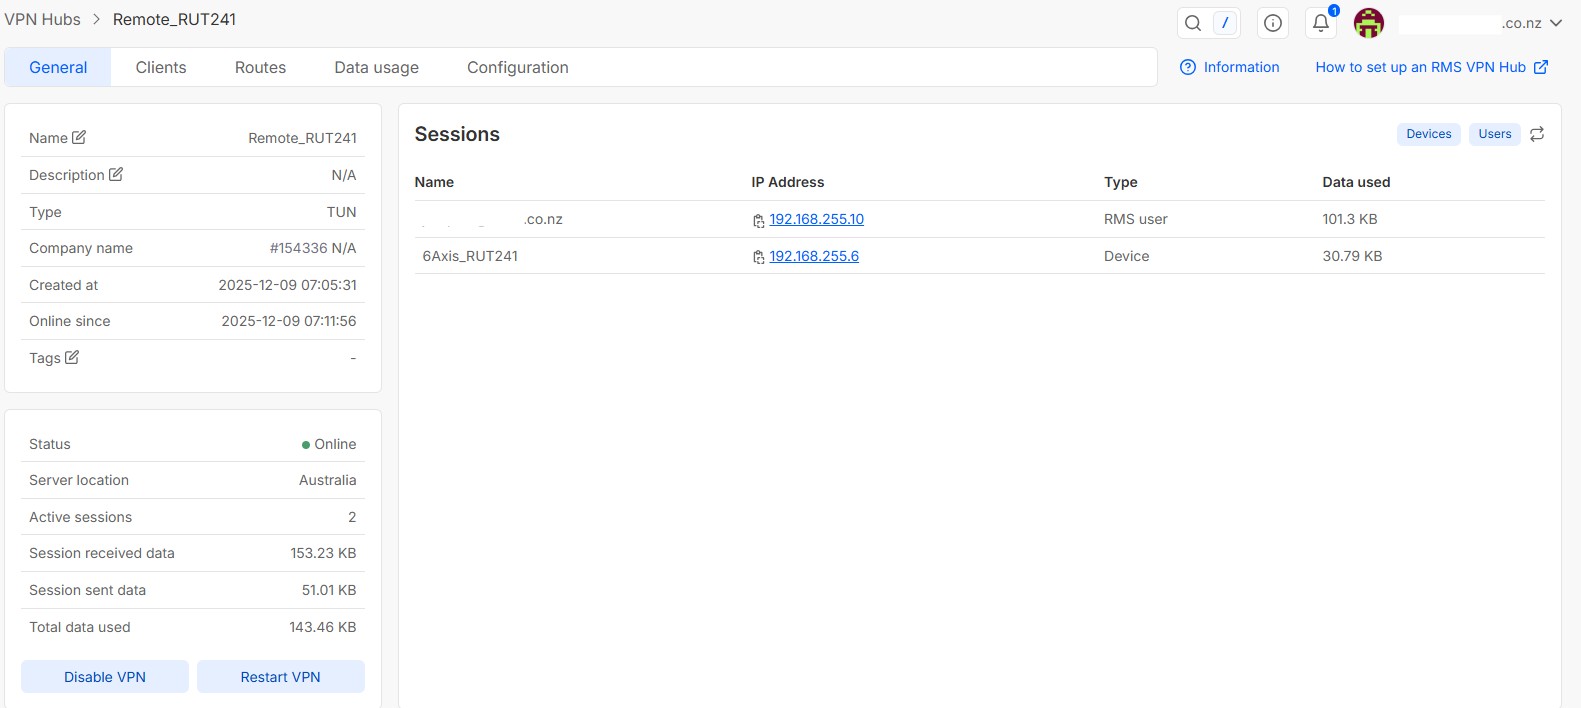Toggle the Users session filter
The width and height of the screenshot is (1581, 708).
click(1494, 134)
